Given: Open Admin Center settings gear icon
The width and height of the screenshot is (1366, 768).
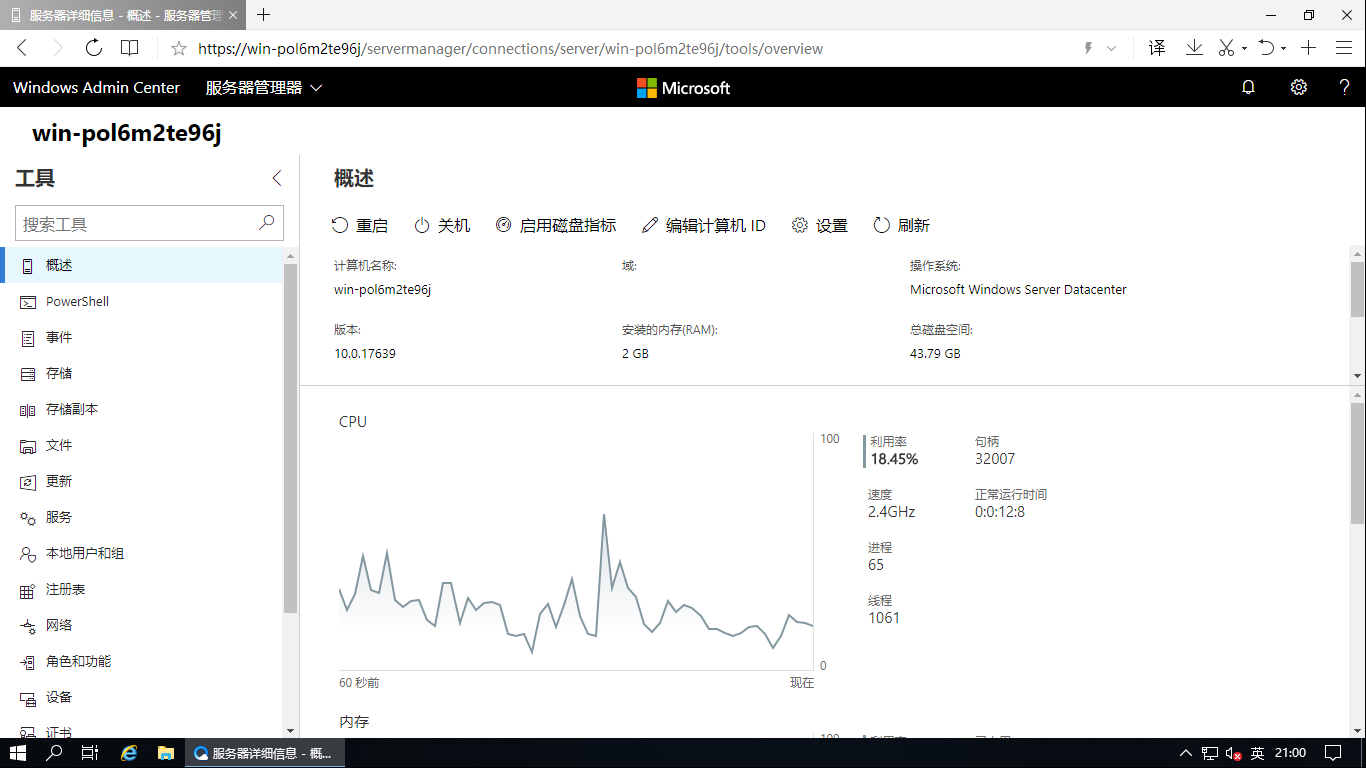Looking at the screenshot, I should (1298, 87).
